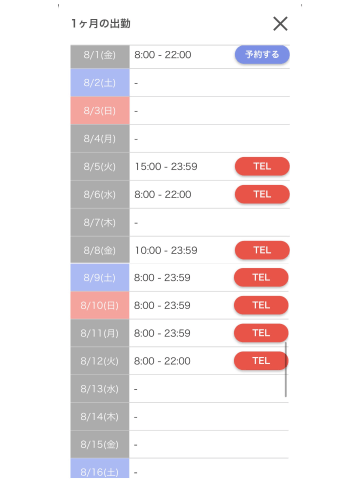
Task: Select the blue 8/2(土) date cell
Action: coord(100,83)
